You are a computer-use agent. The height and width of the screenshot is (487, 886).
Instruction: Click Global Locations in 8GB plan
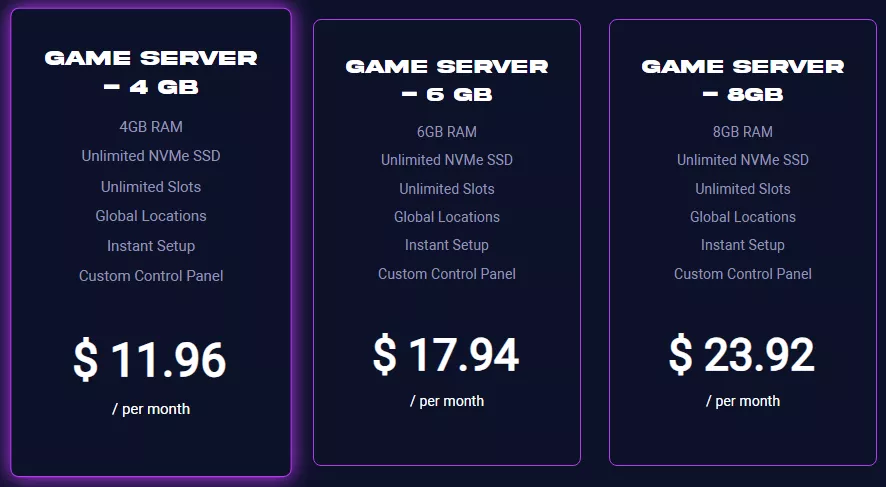[x=743, y=217]
